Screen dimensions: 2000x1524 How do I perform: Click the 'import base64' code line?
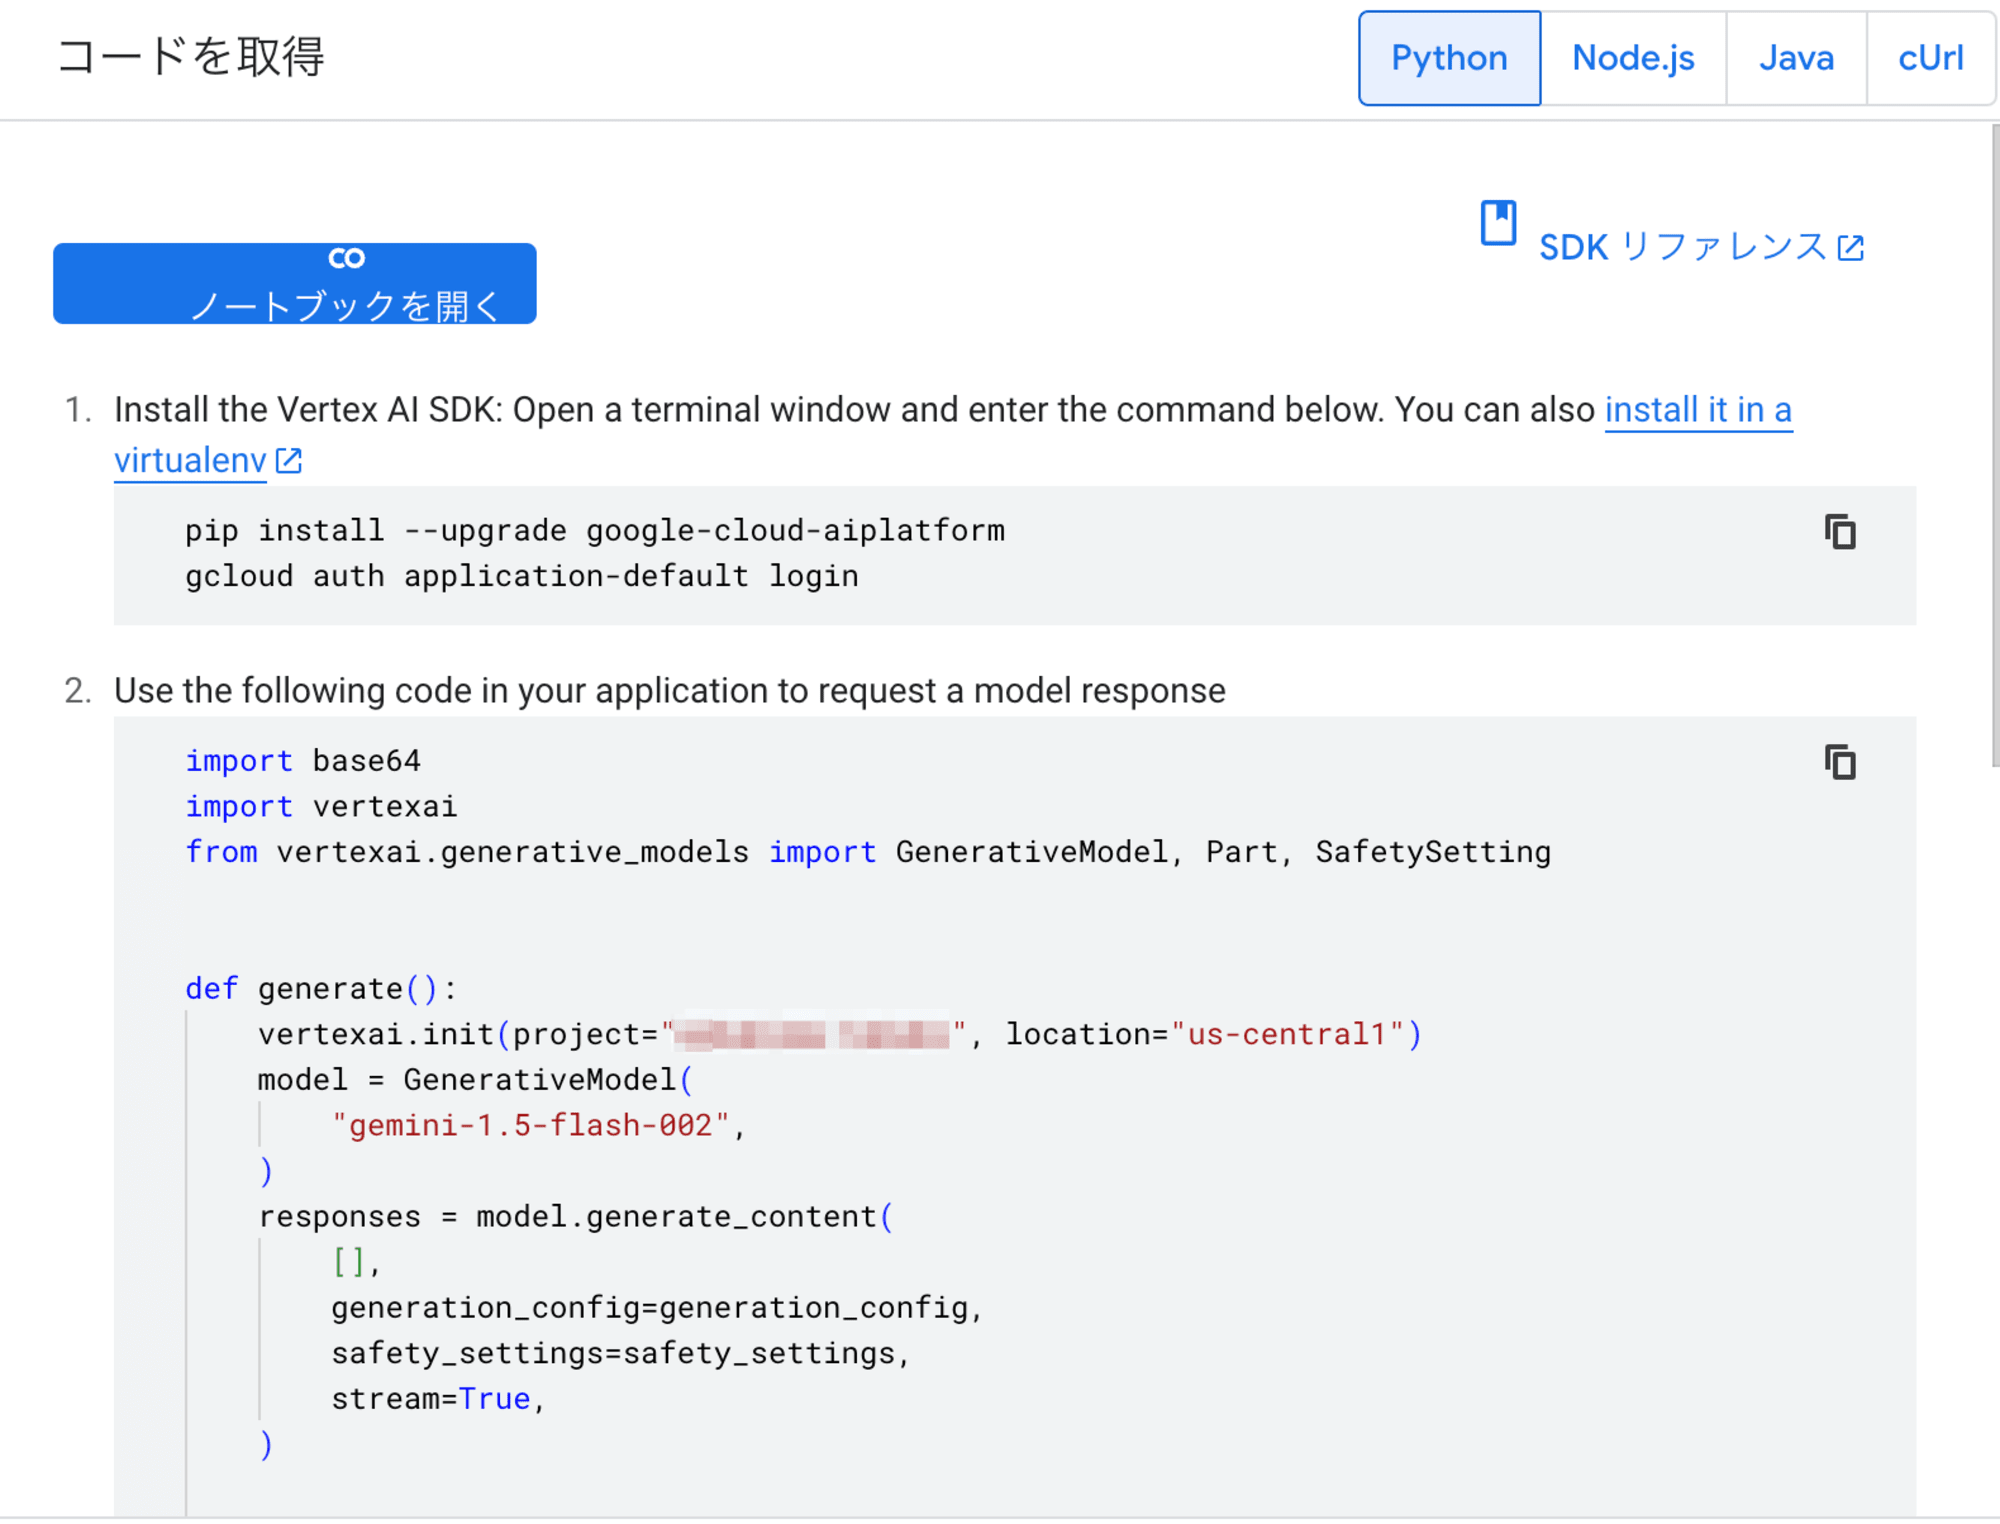pyautogui.click(x=303, y=761)
